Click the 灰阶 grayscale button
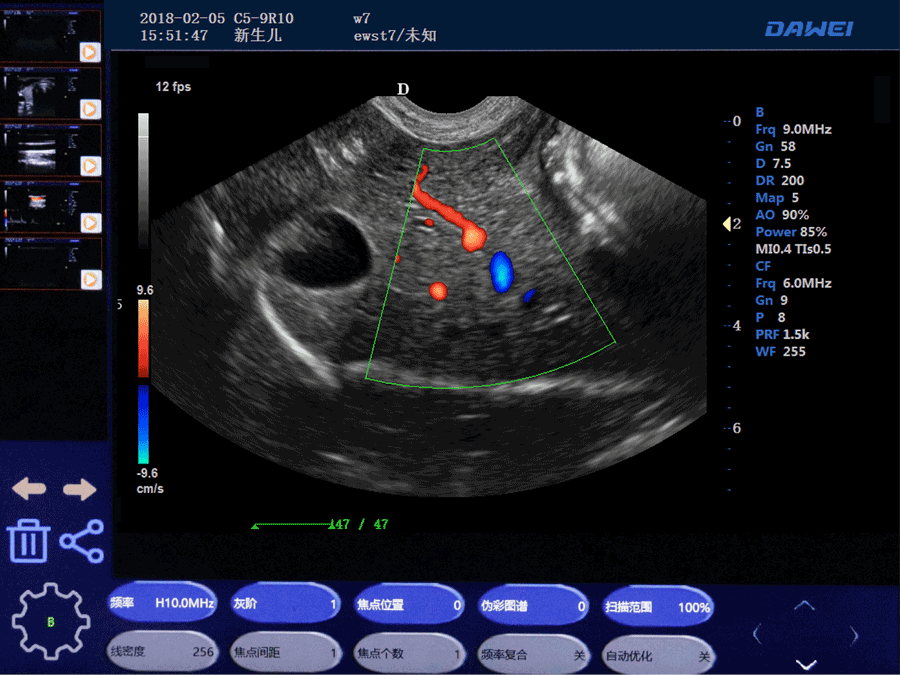 284,604
